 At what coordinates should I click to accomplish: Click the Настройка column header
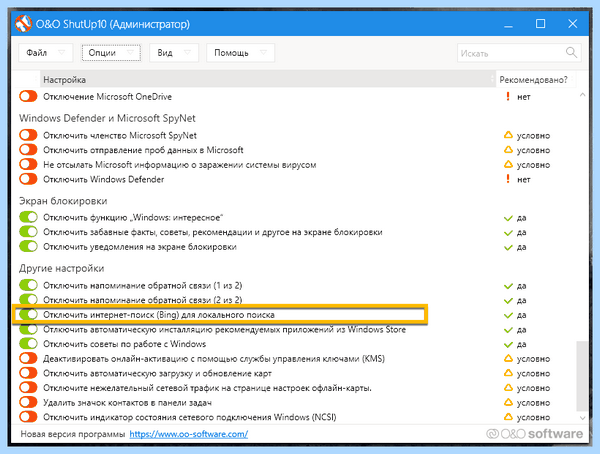(x=267, y=80)
